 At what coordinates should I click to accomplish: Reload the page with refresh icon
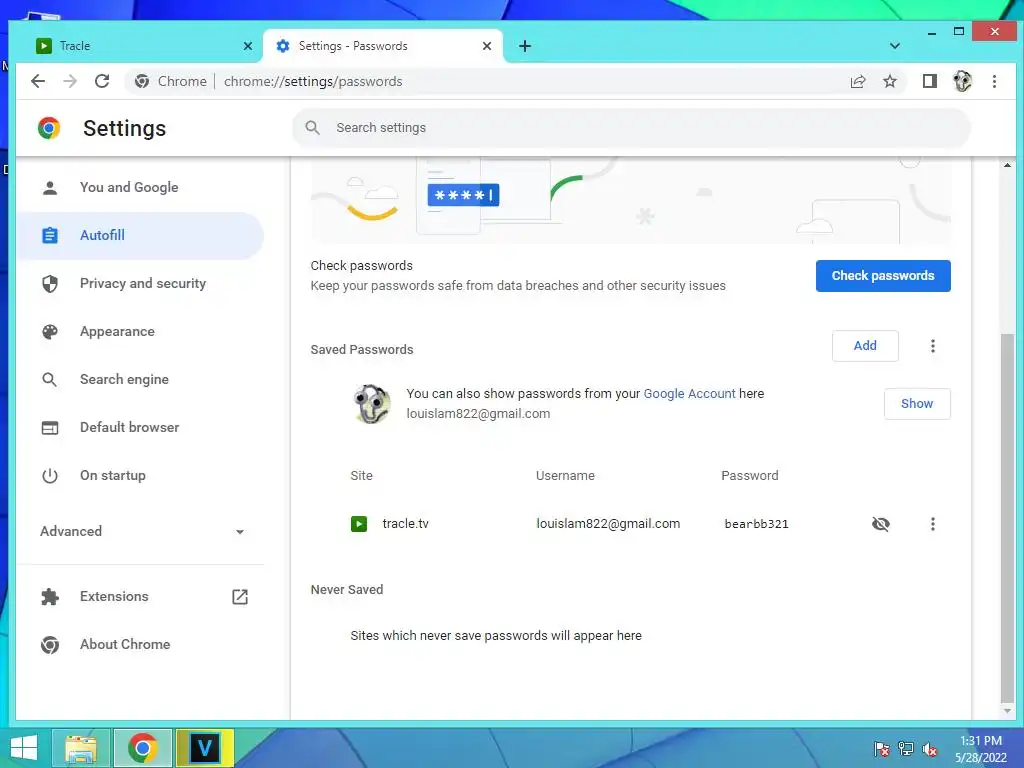(102, 81)
